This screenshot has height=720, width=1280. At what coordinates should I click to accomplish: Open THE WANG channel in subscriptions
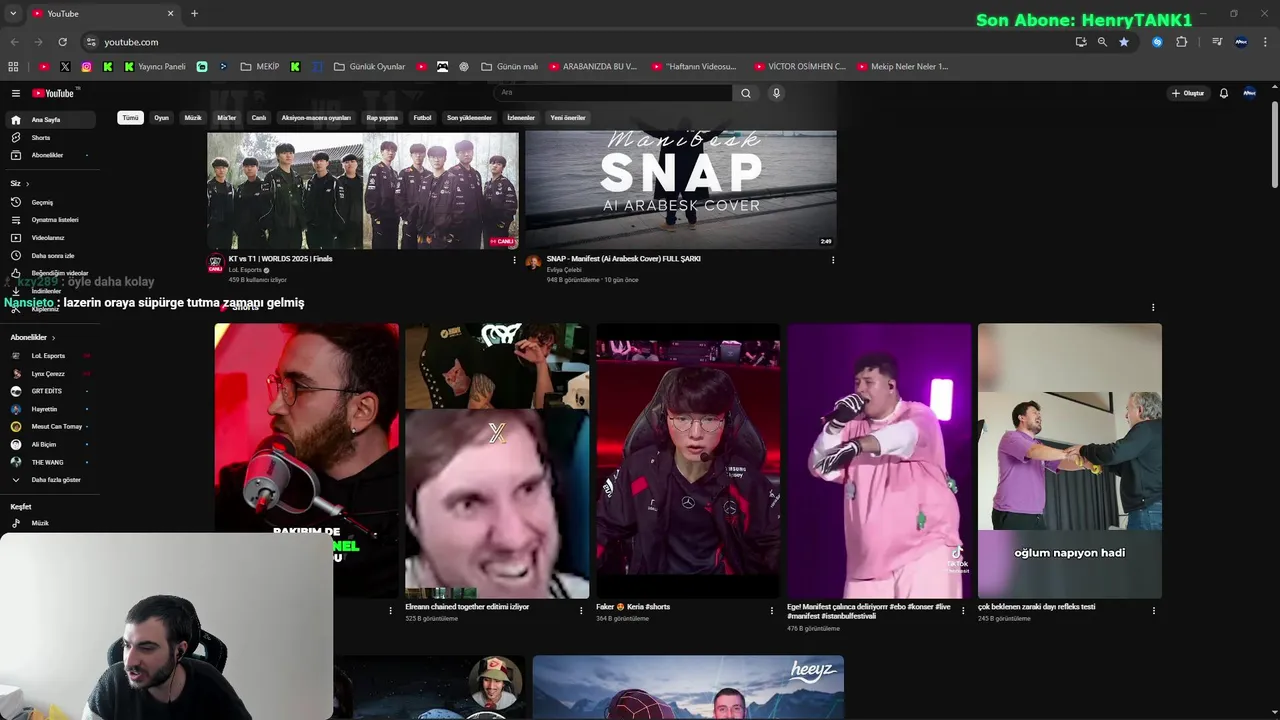(50, 462)
